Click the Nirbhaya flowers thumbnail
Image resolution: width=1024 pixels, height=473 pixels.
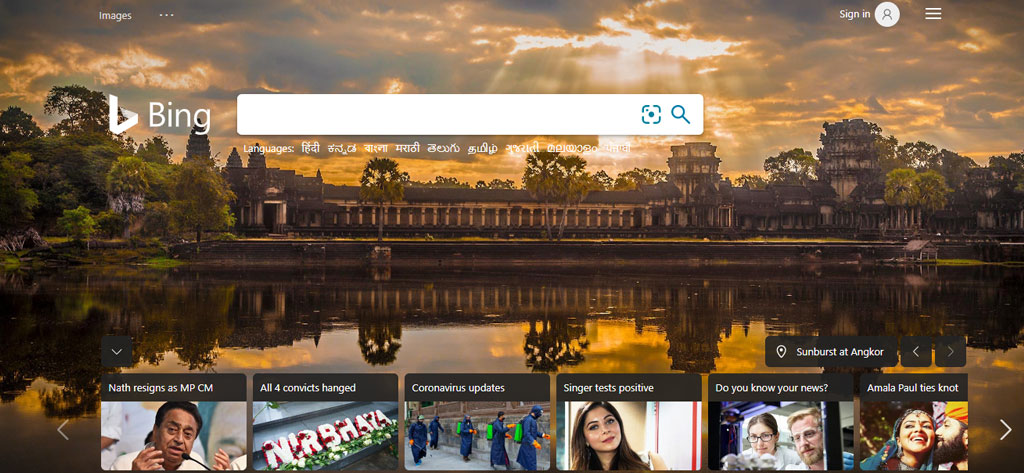(325, 436)
